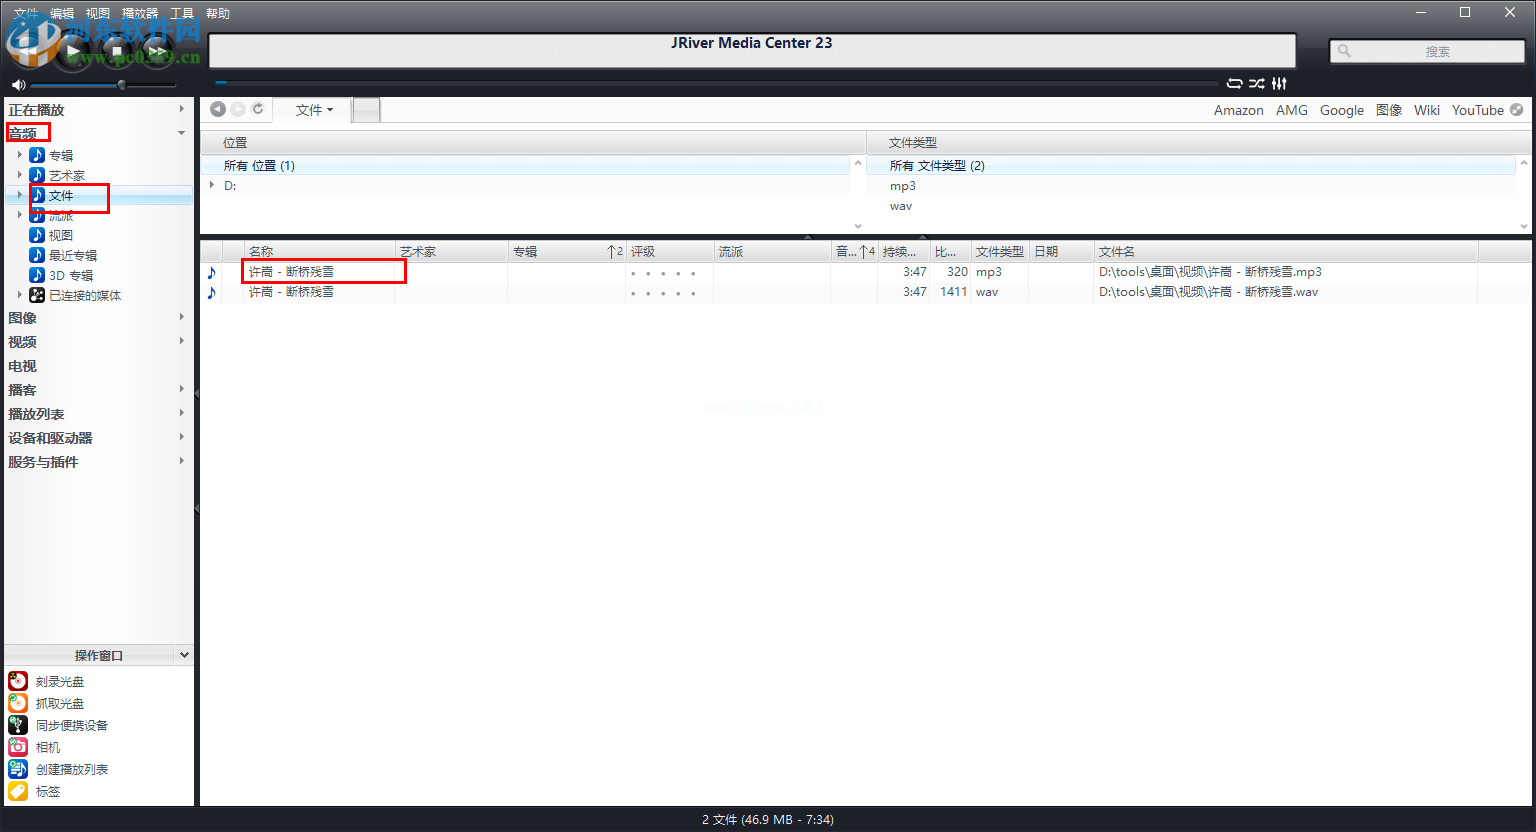Screen dimensions: 1536x832
Task: Click the Wiki link
Action: (1427, 110)
